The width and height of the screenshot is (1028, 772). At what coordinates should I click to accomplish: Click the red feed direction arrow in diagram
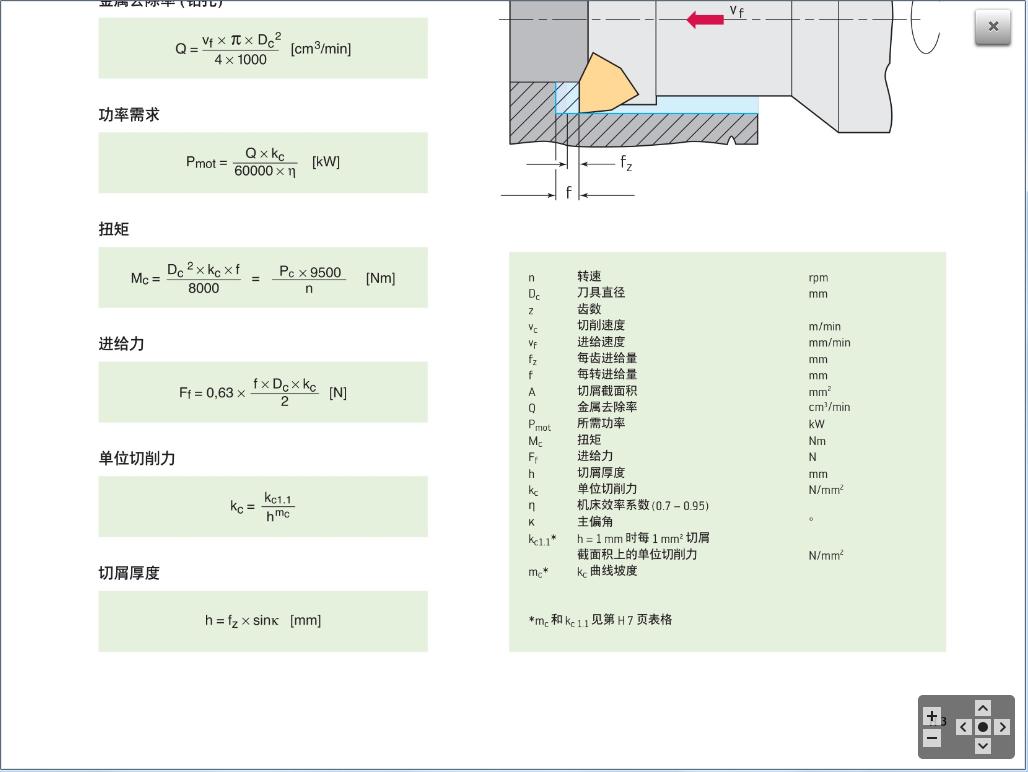(705, 19)
